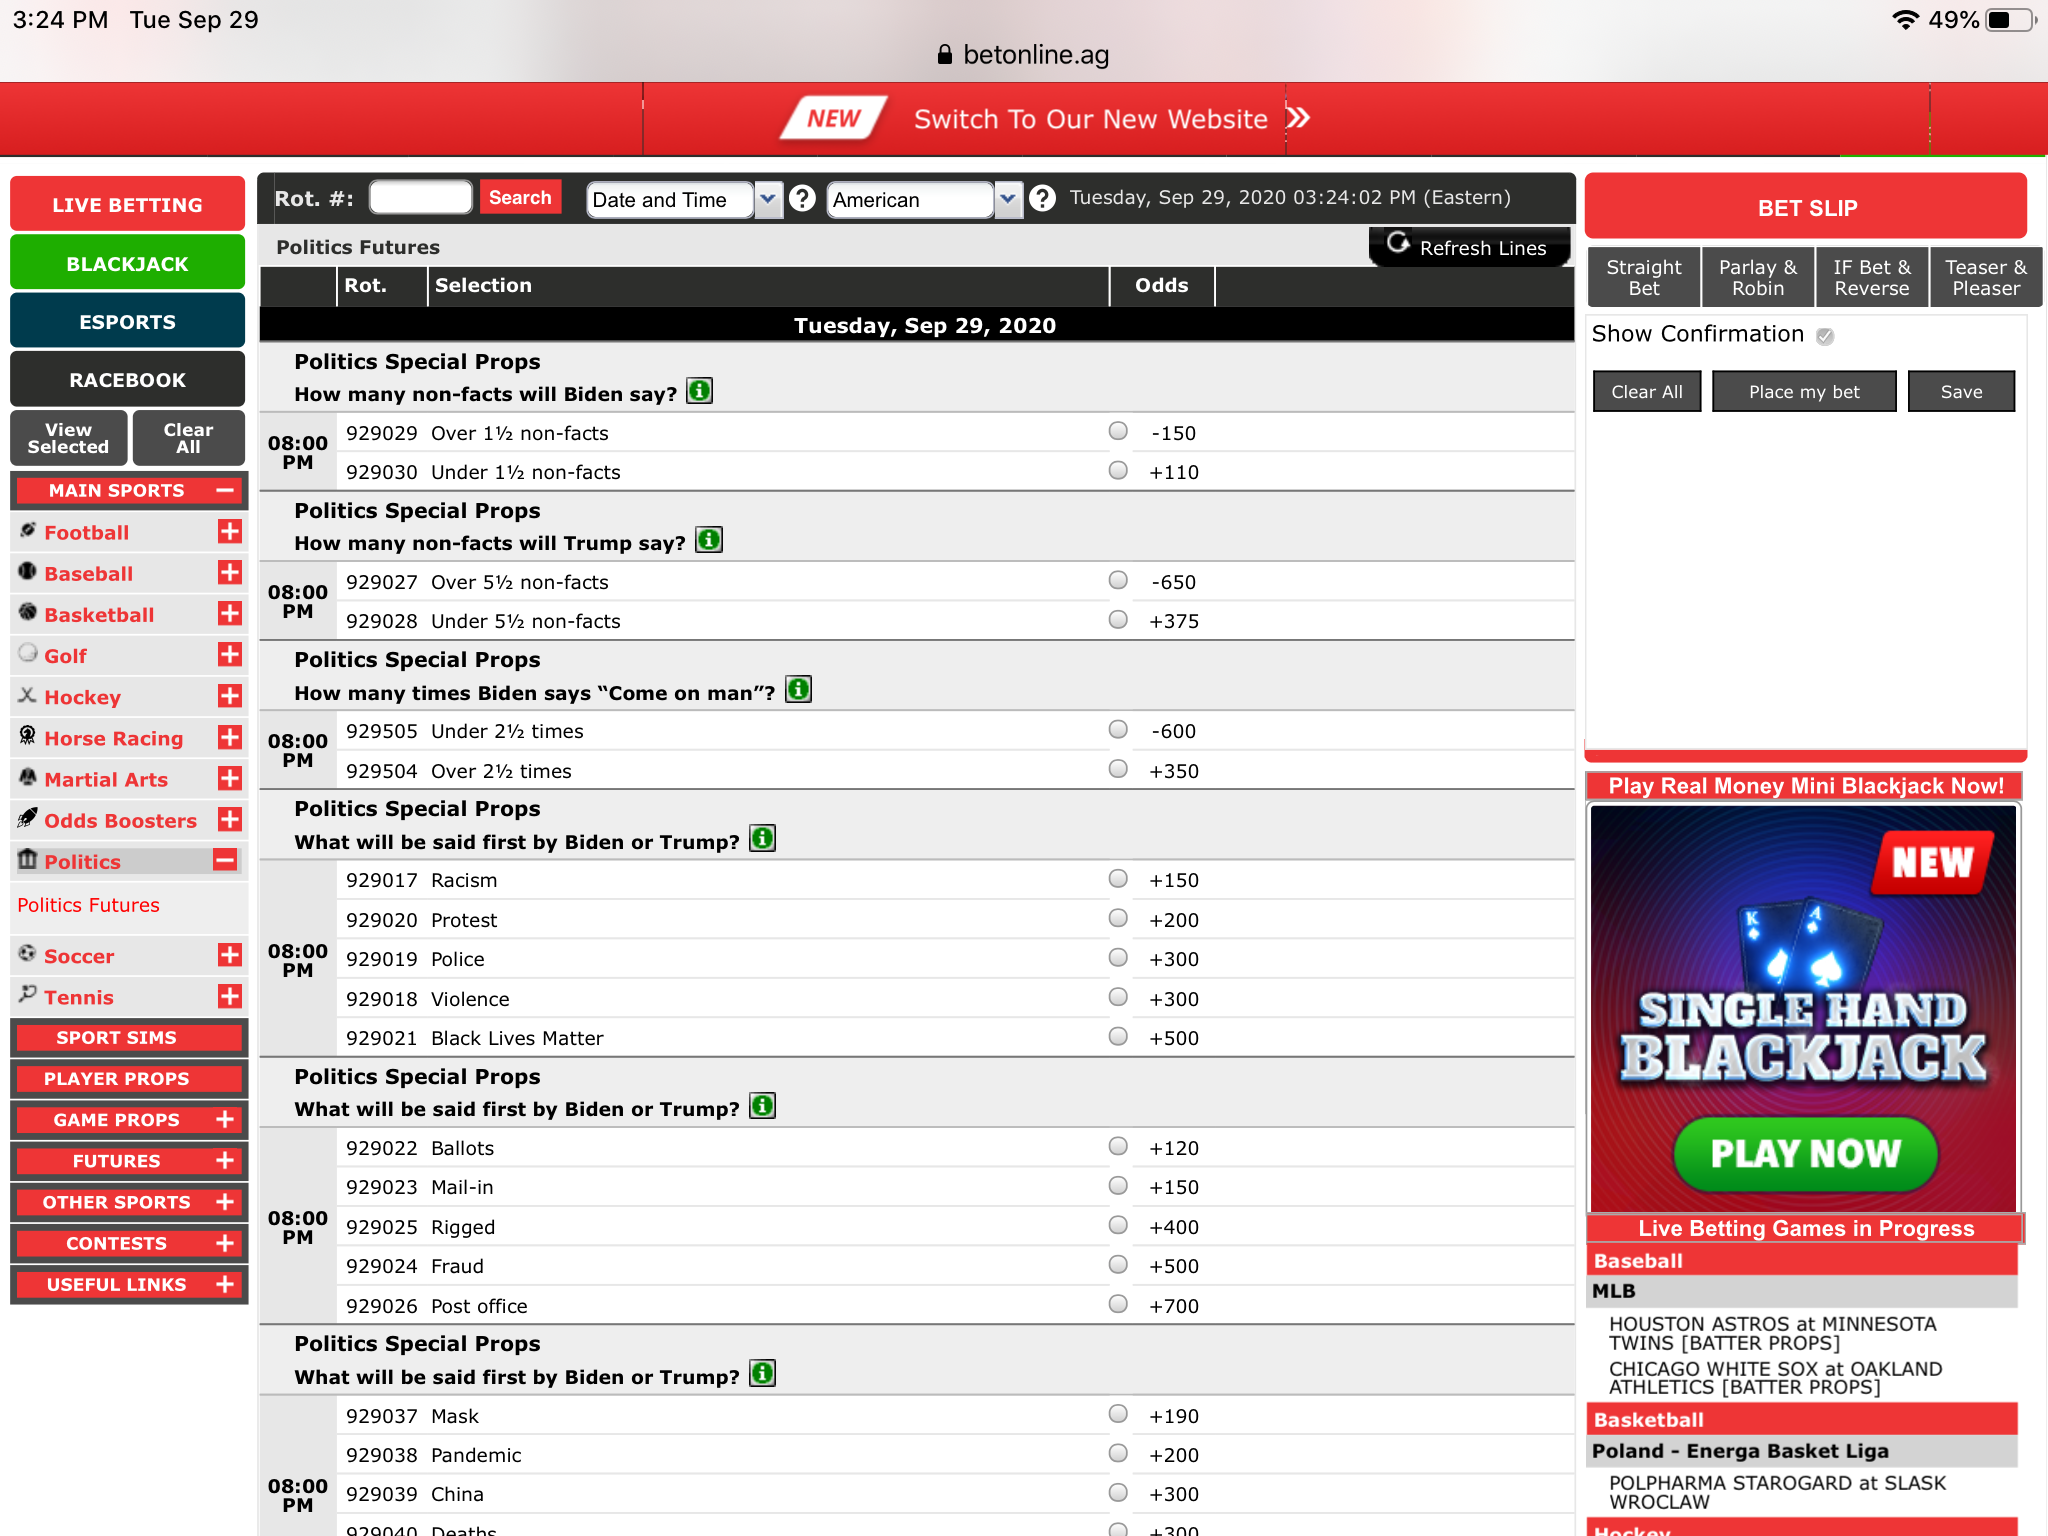The width and height of the screenshot is (2048, 1536).
Task: Open the Politics Futures sidebar link
Action: tap(88, 905)
